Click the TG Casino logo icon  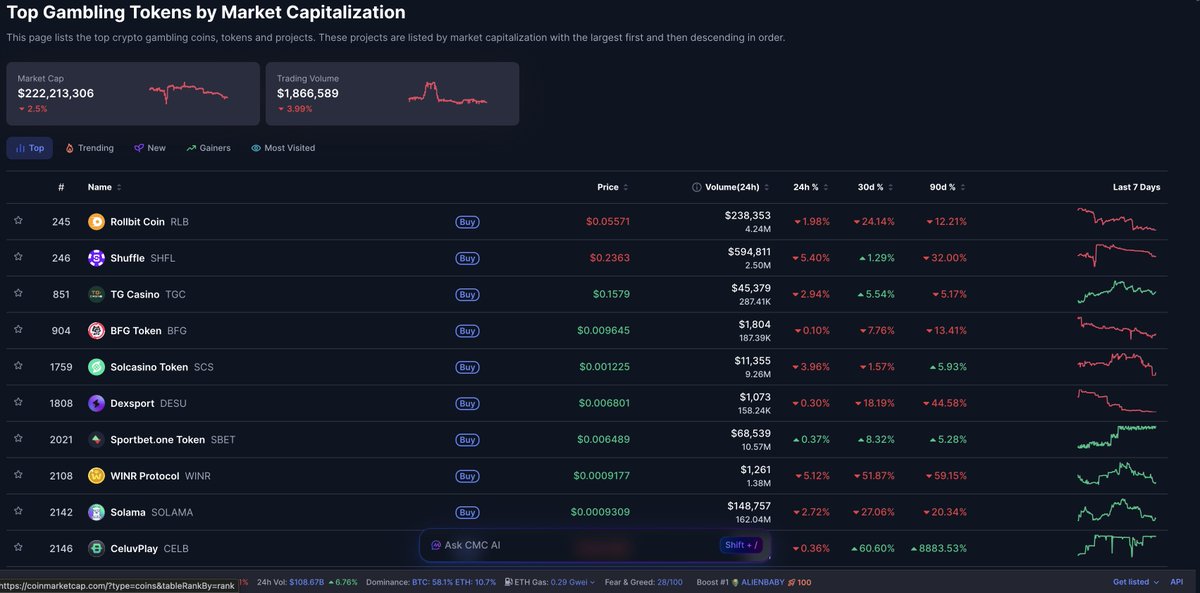coord(96,294)
